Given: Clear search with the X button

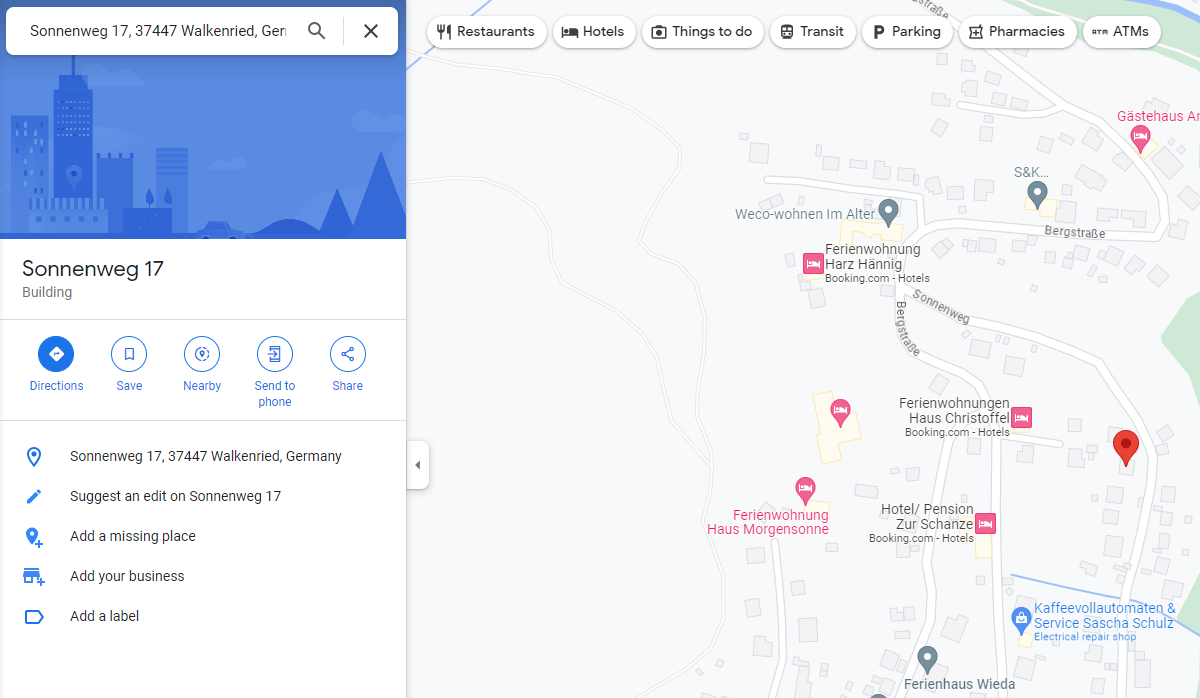Looking at the screenshot, I should click(371, 31).
